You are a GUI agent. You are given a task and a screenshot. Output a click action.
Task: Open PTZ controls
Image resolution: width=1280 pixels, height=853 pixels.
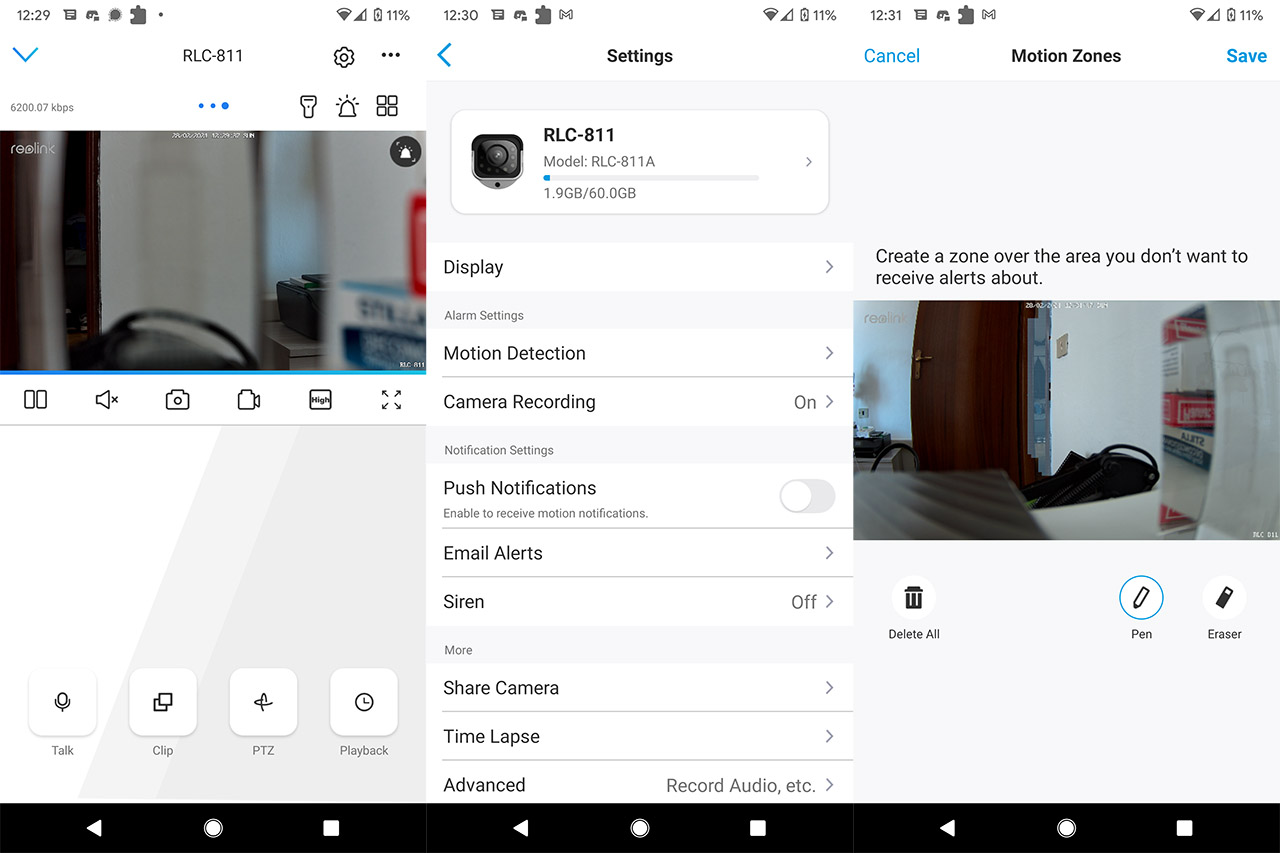[263, 702]
